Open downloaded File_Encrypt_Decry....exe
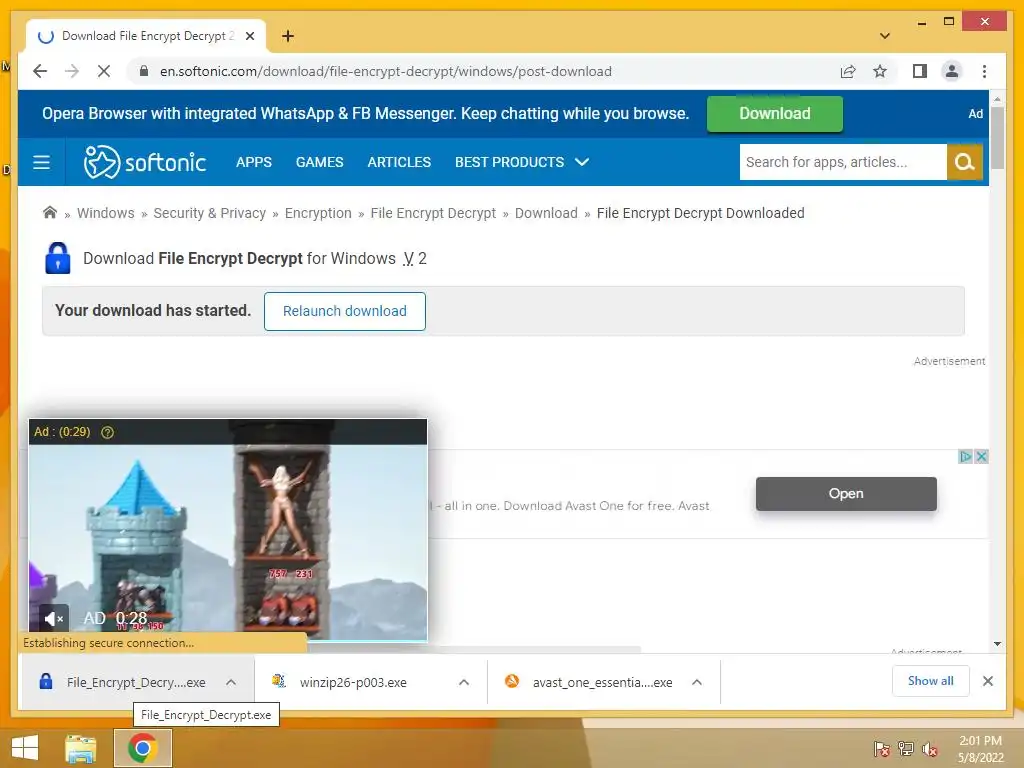Screen dimensions: 1024x768 click(x=123, y=682)
